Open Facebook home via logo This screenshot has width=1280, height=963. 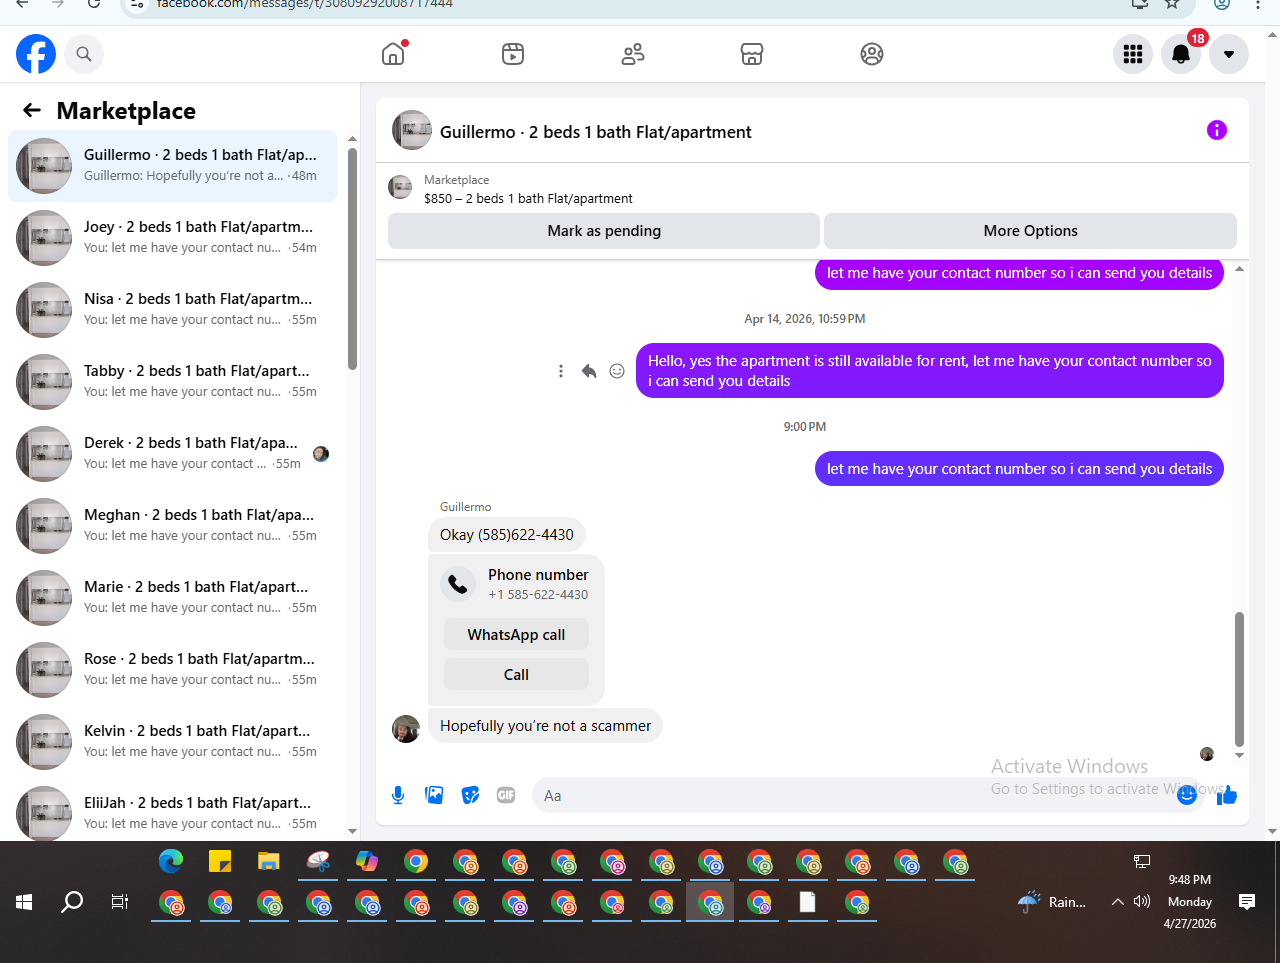[36, 54]
